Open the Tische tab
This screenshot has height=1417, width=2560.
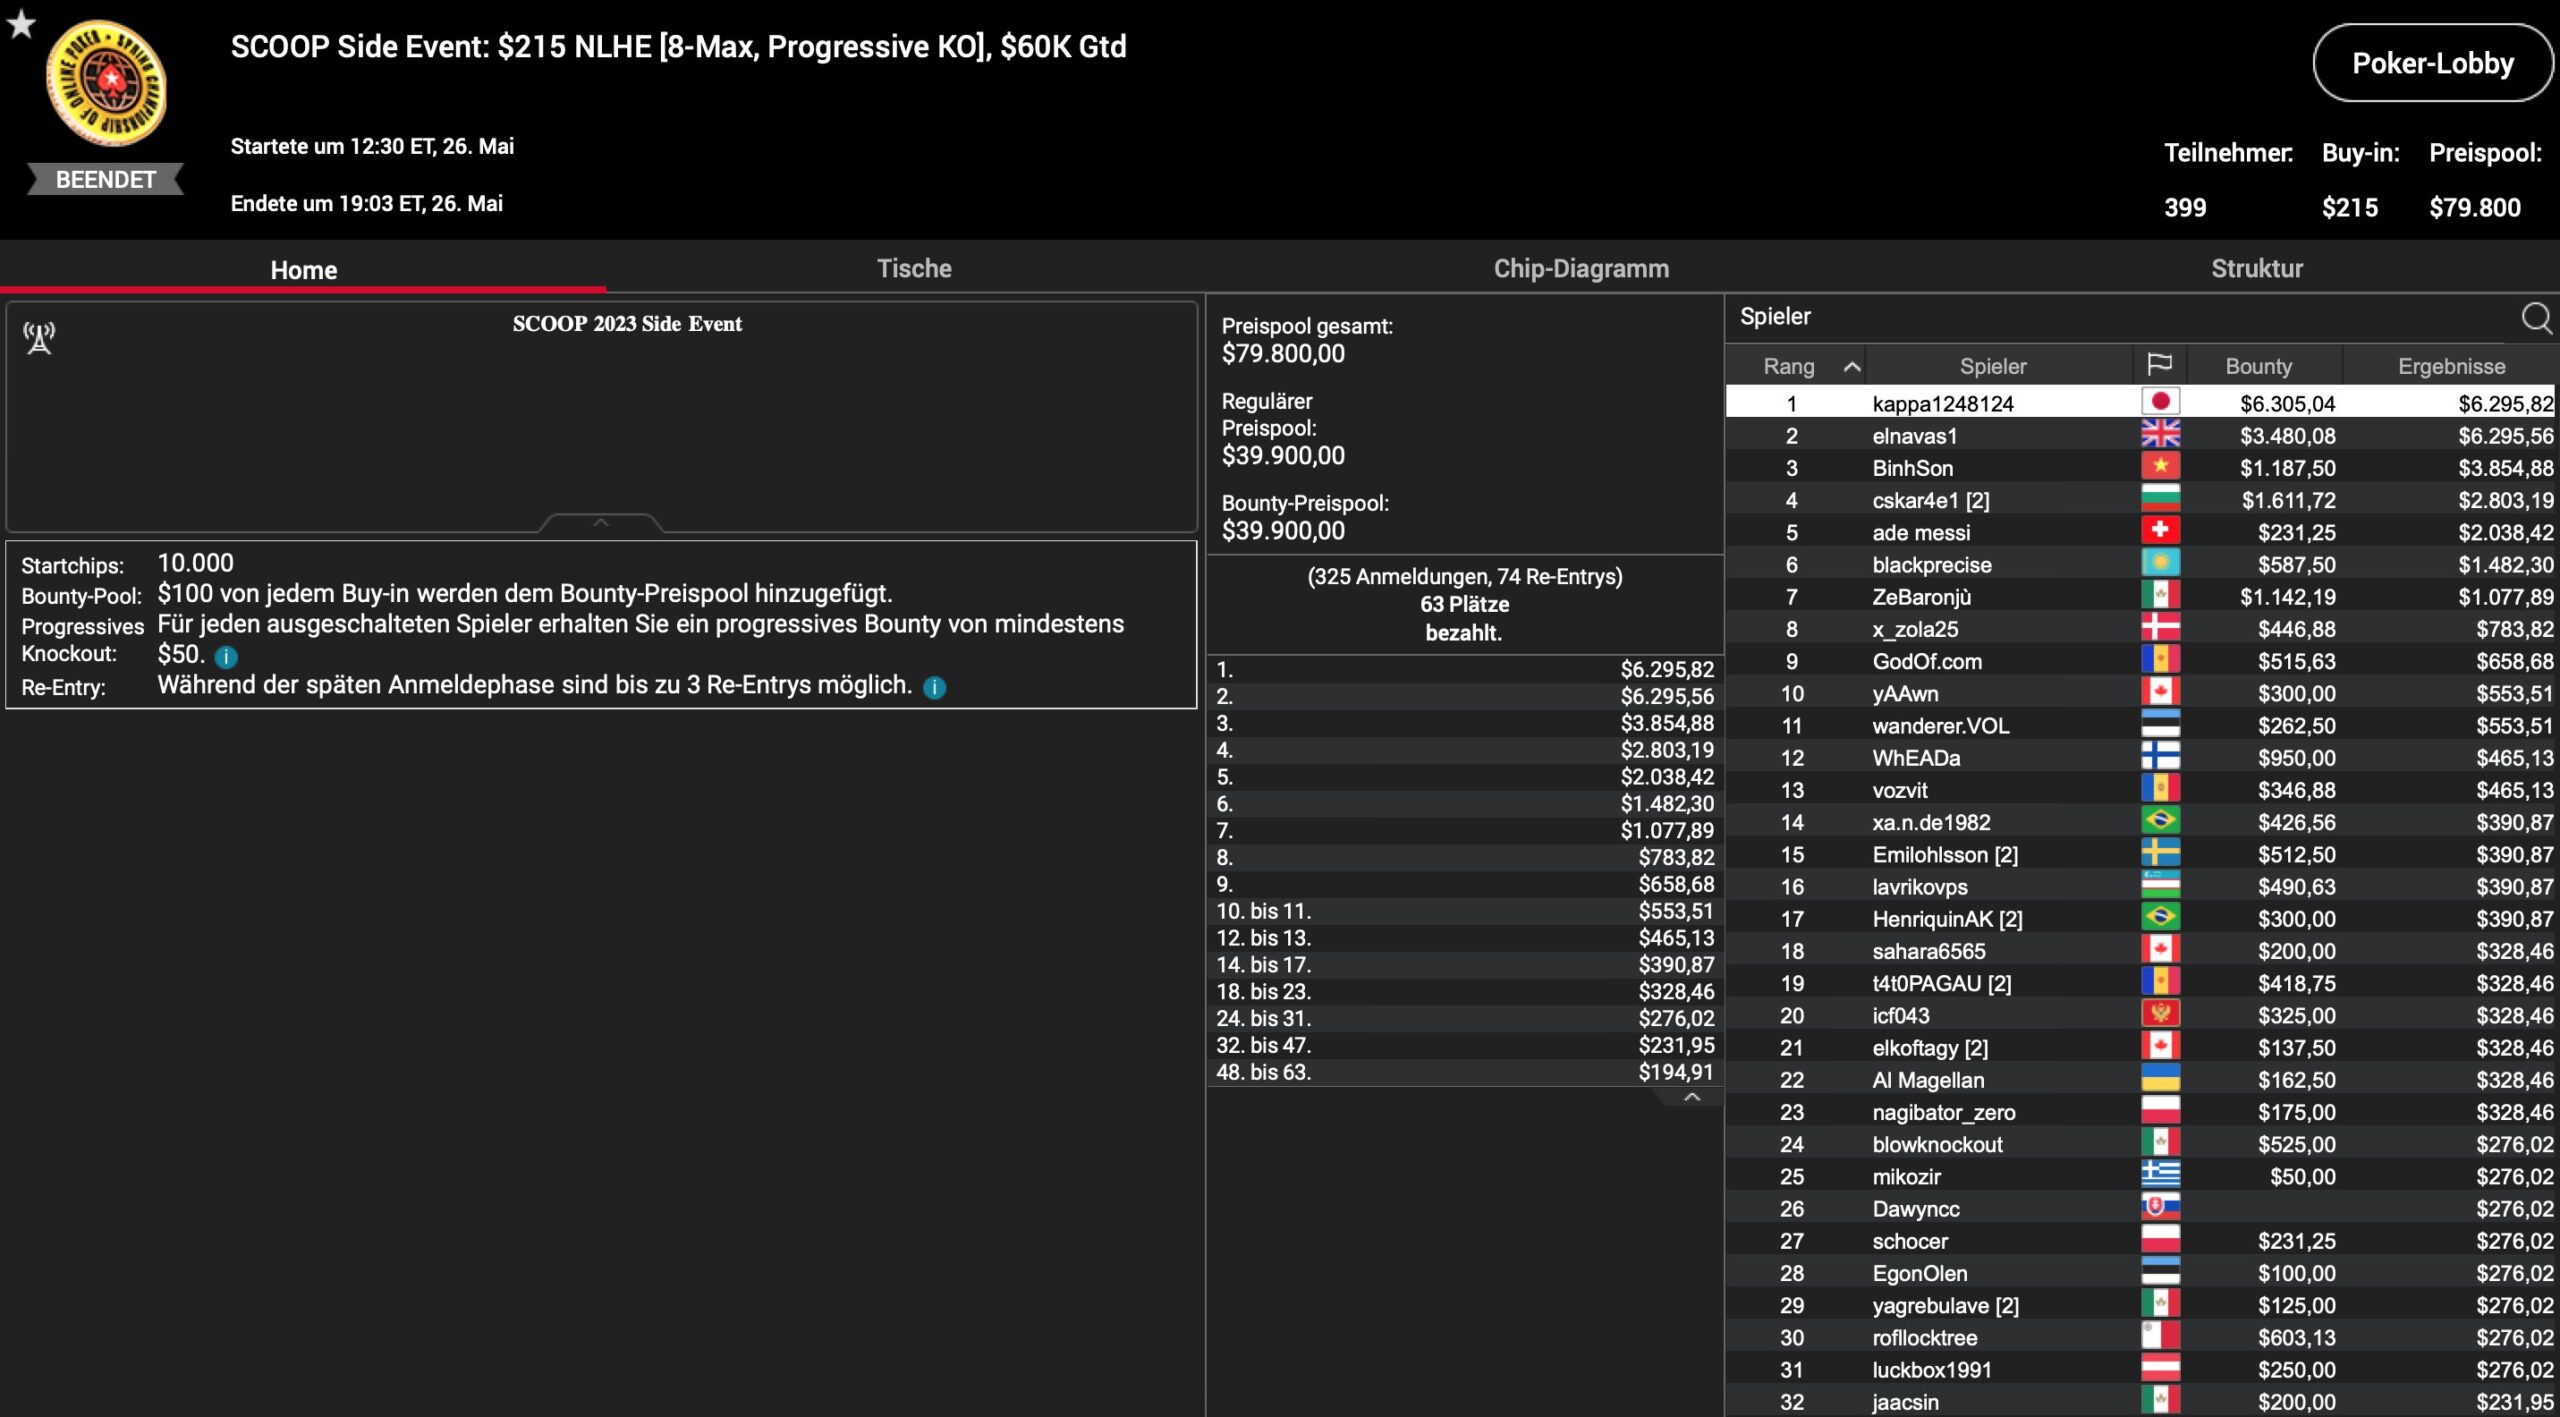(x=914, y=268)
